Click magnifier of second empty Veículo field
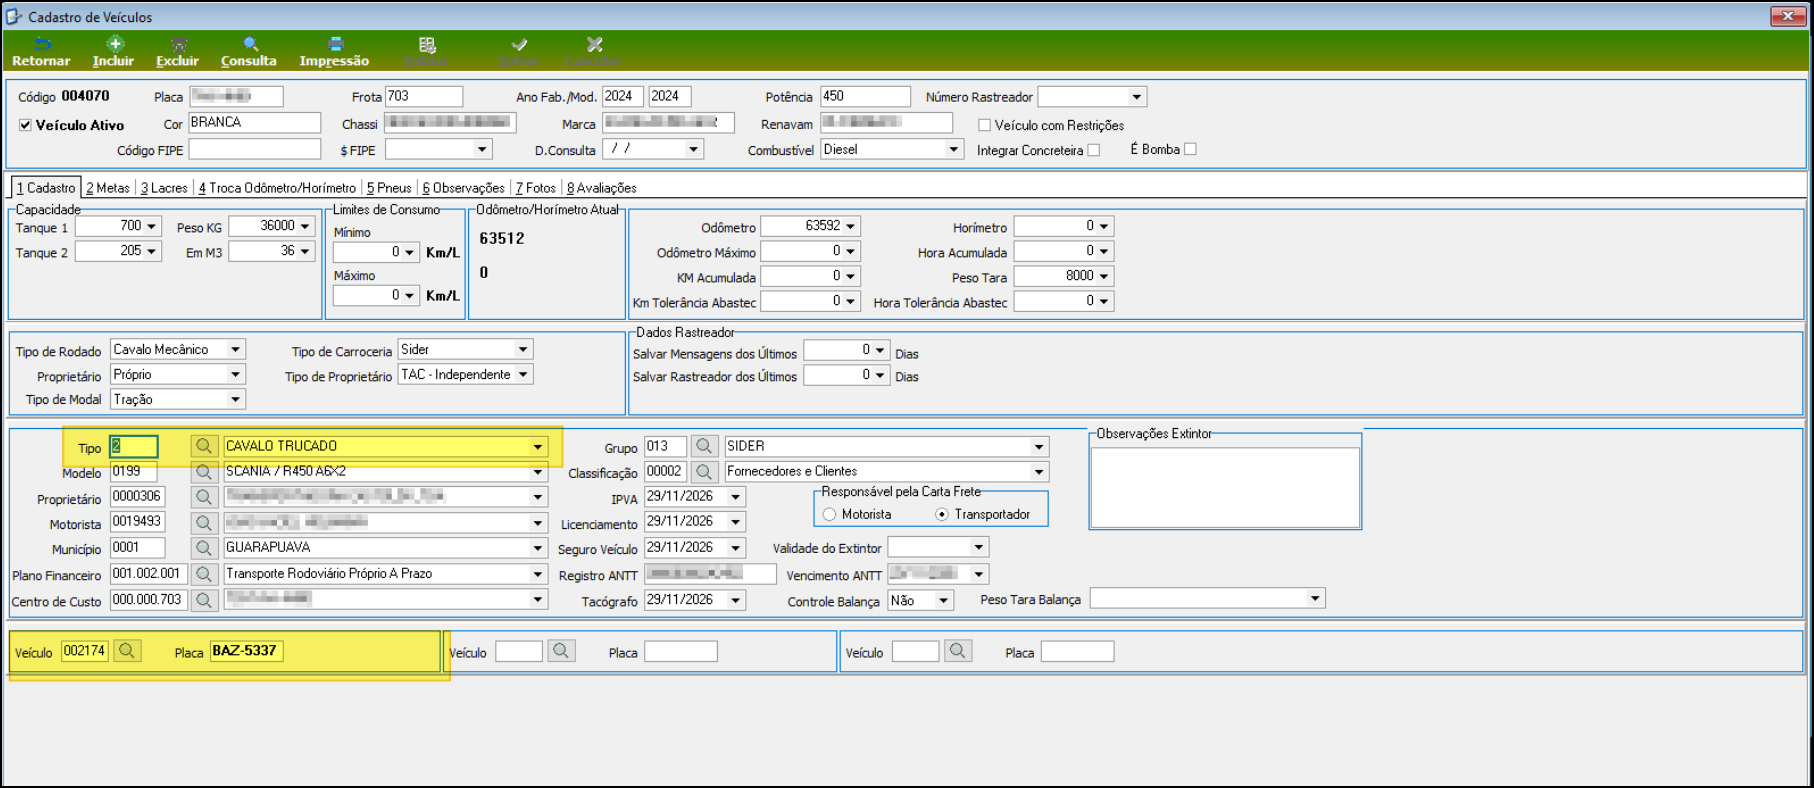Screen dimensions: 1814x788 (561, 651)
